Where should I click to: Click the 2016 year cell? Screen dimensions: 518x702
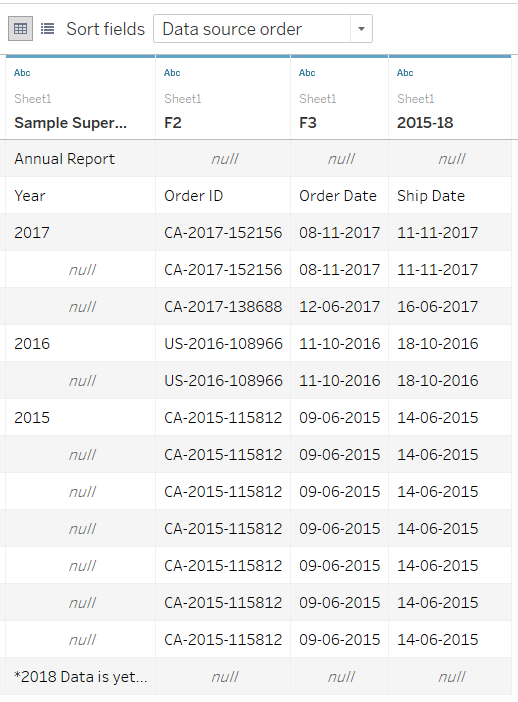tap(80, 344)
